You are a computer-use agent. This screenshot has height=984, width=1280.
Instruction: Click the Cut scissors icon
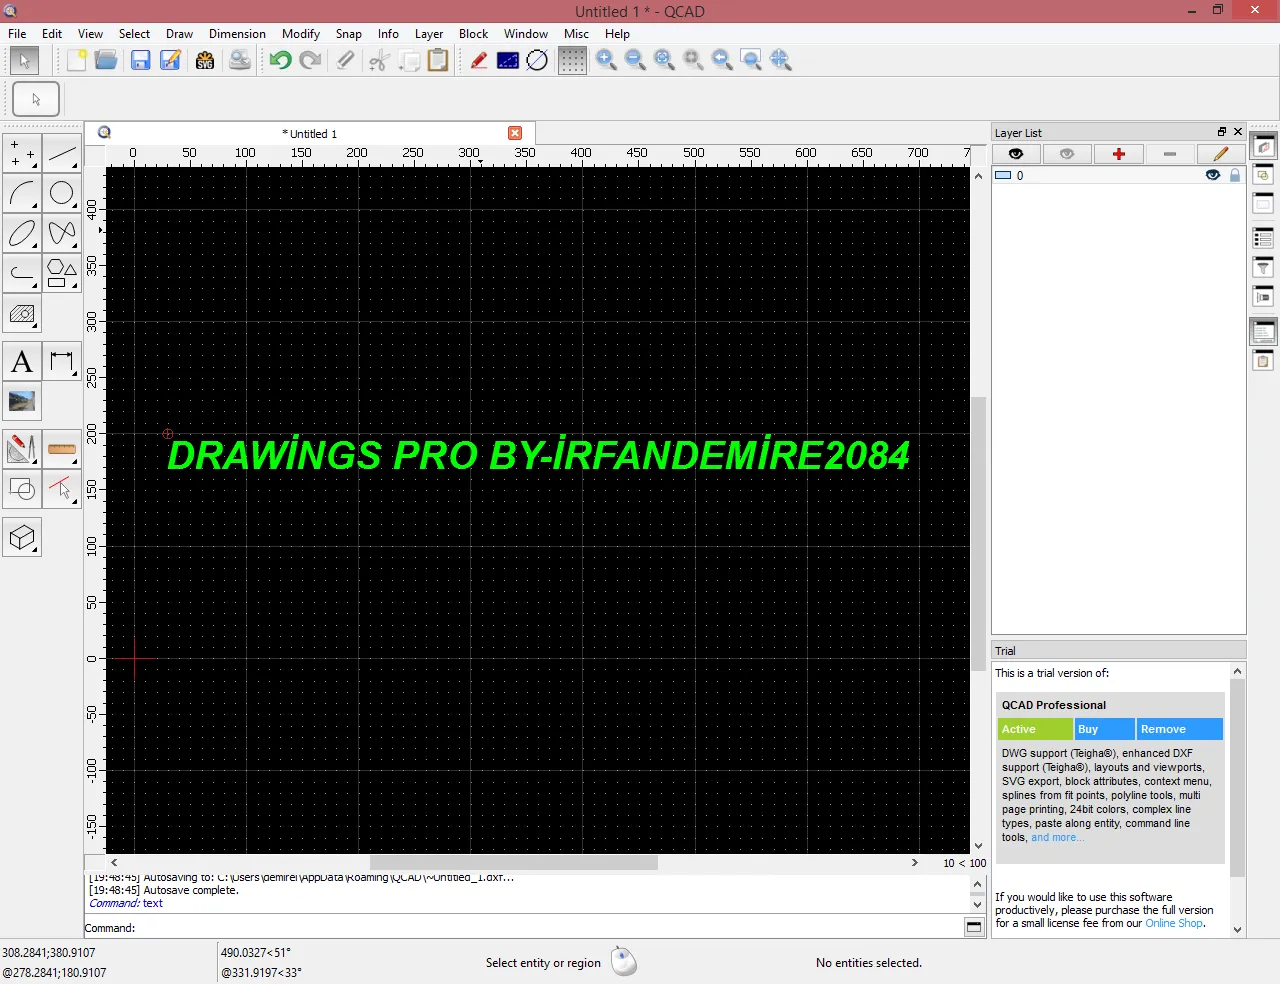(x=379, y=60)
